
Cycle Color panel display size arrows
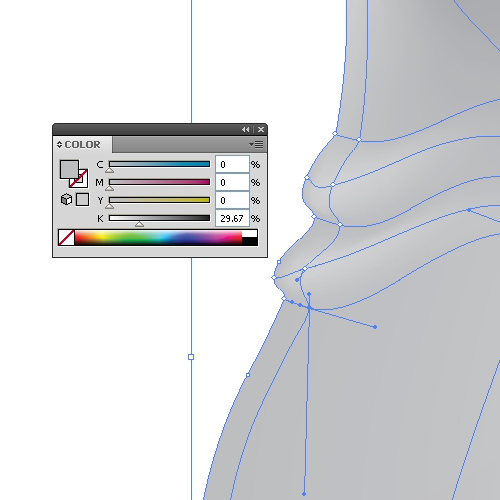click(59, 144)
